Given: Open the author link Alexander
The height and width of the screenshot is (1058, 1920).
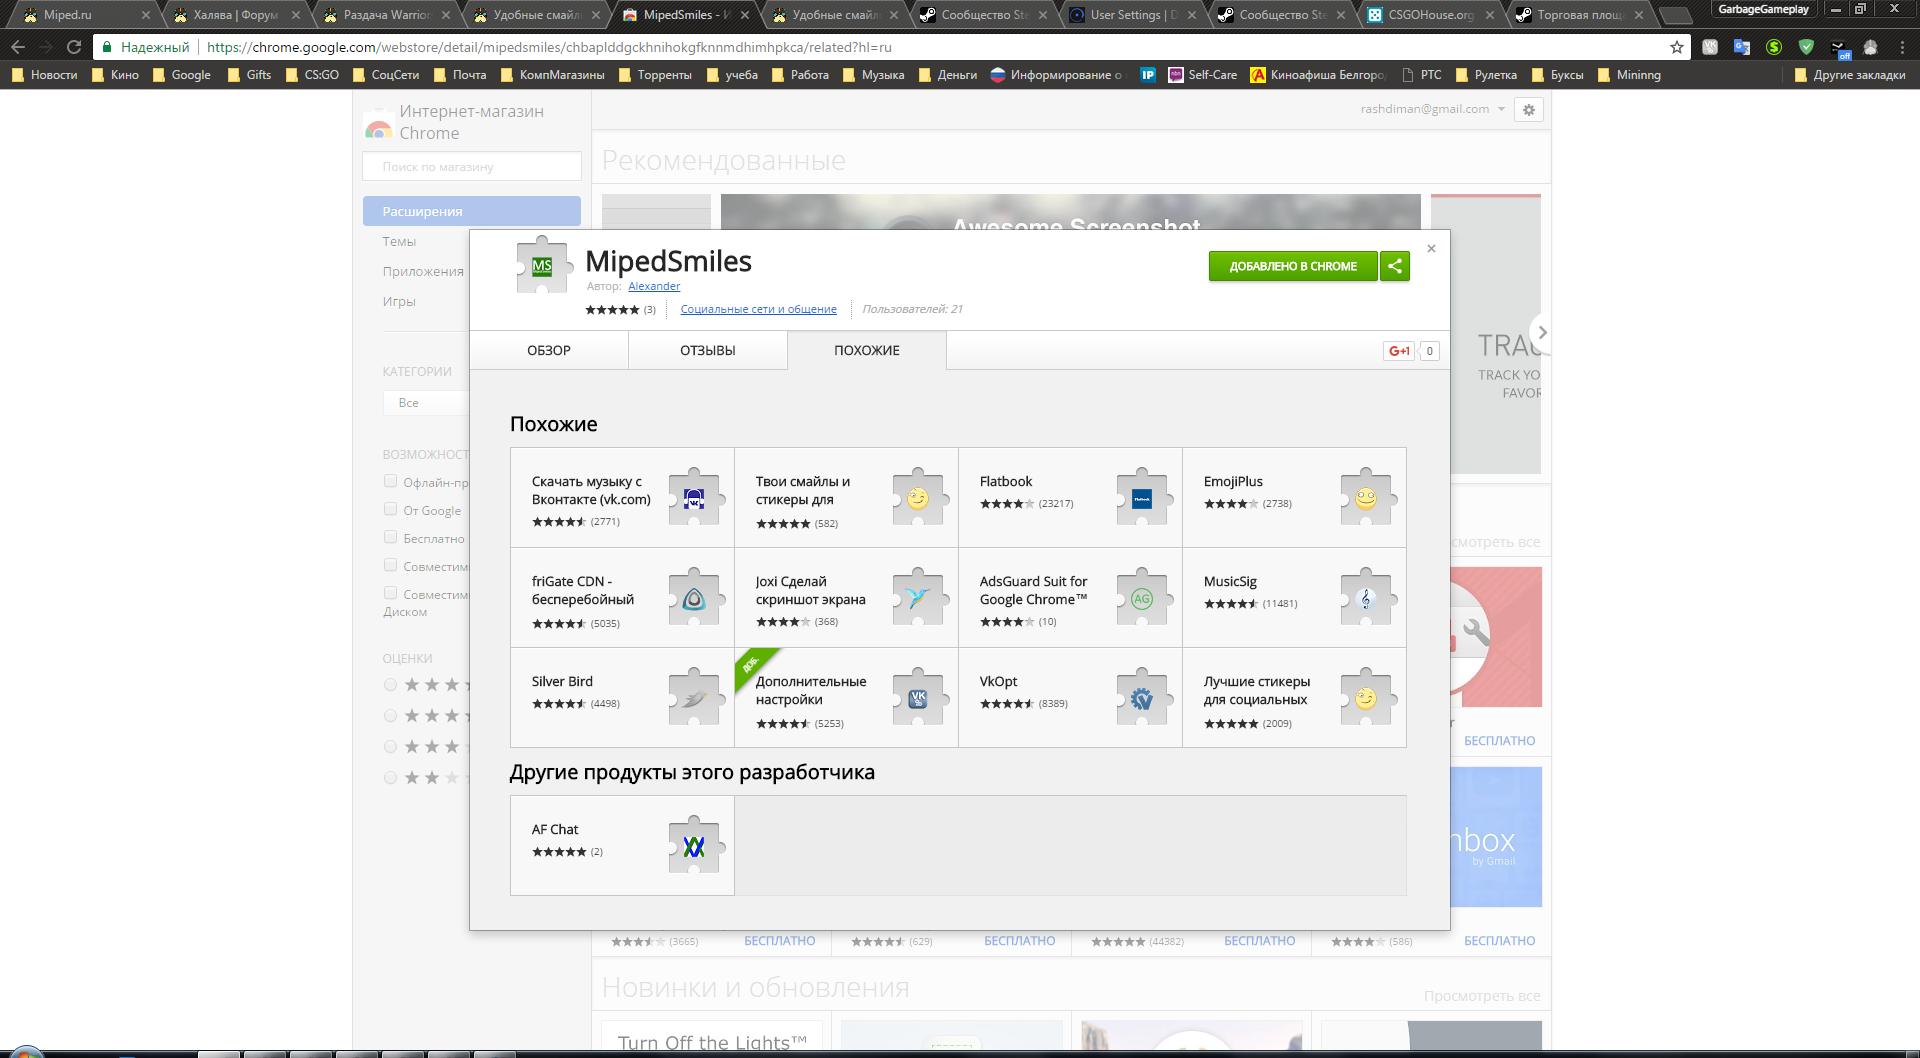Looking at the screenshot, I should tap(654, 286).
